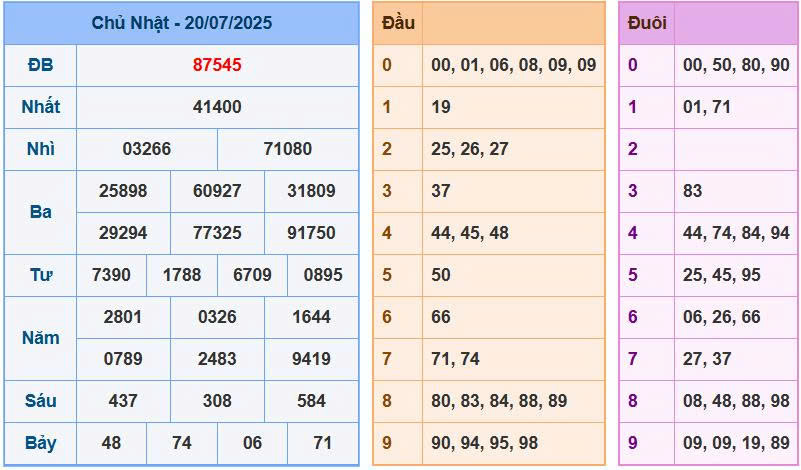Click Đuôi row 6 values 06, 26, 66

point(721,316)
